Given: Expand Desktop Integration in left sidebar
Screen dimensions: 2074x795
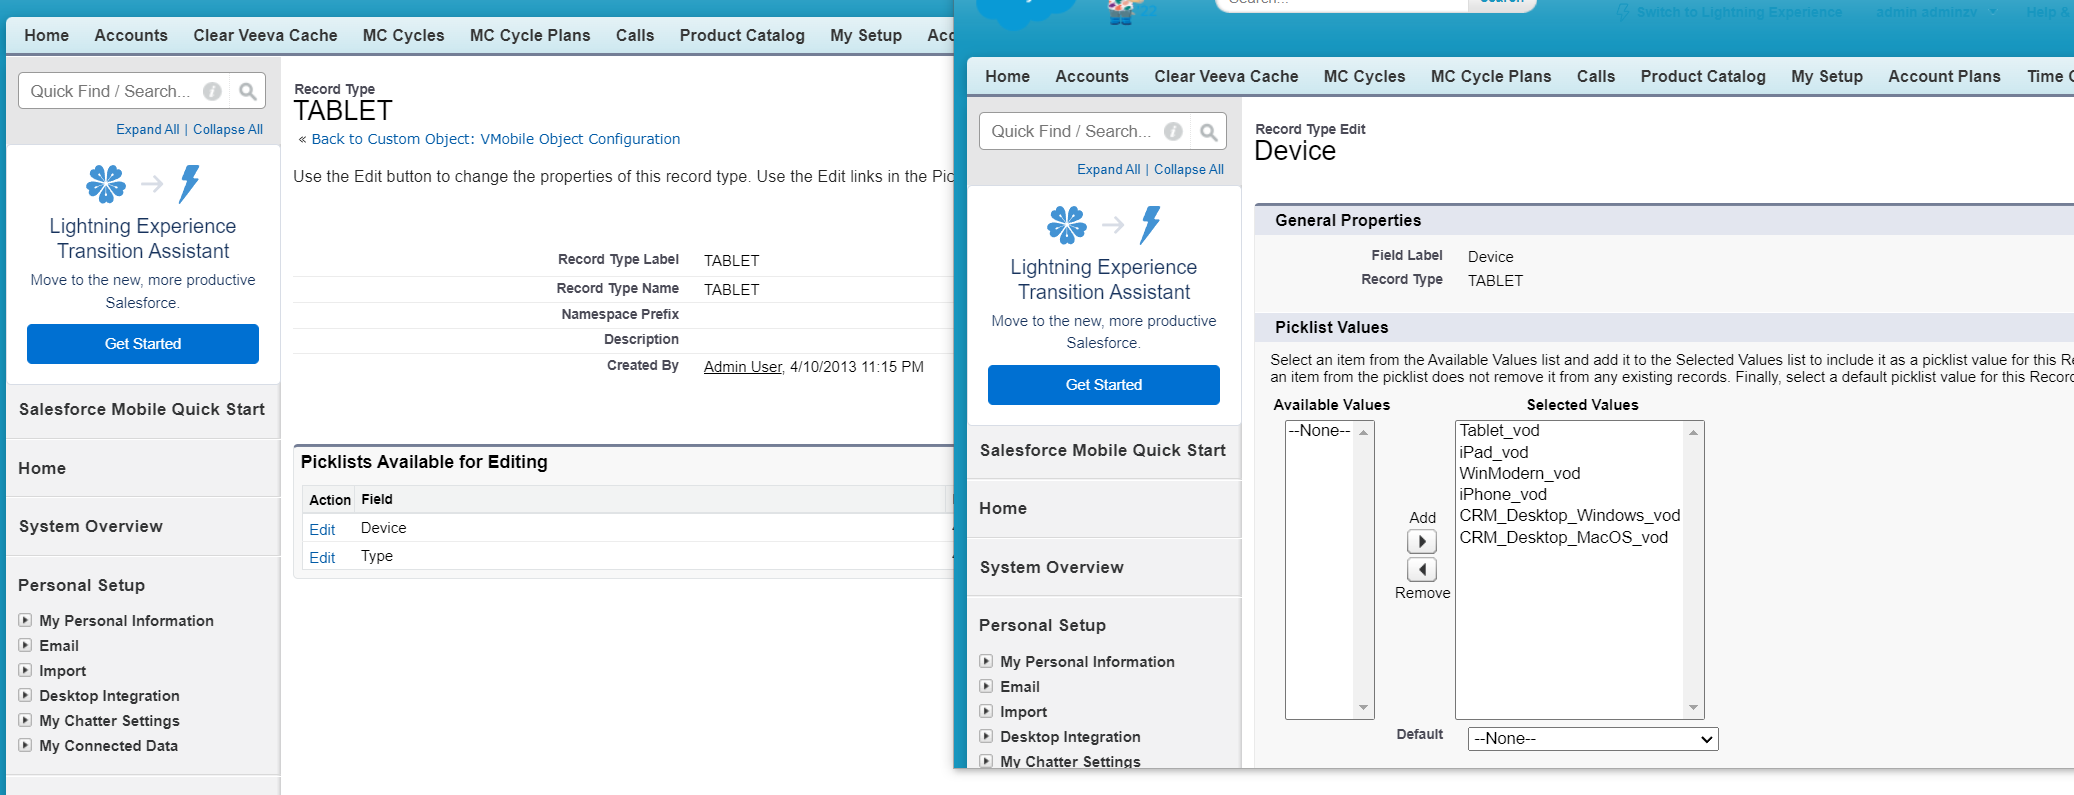Looking at the screenshot, I should point(25,695).
